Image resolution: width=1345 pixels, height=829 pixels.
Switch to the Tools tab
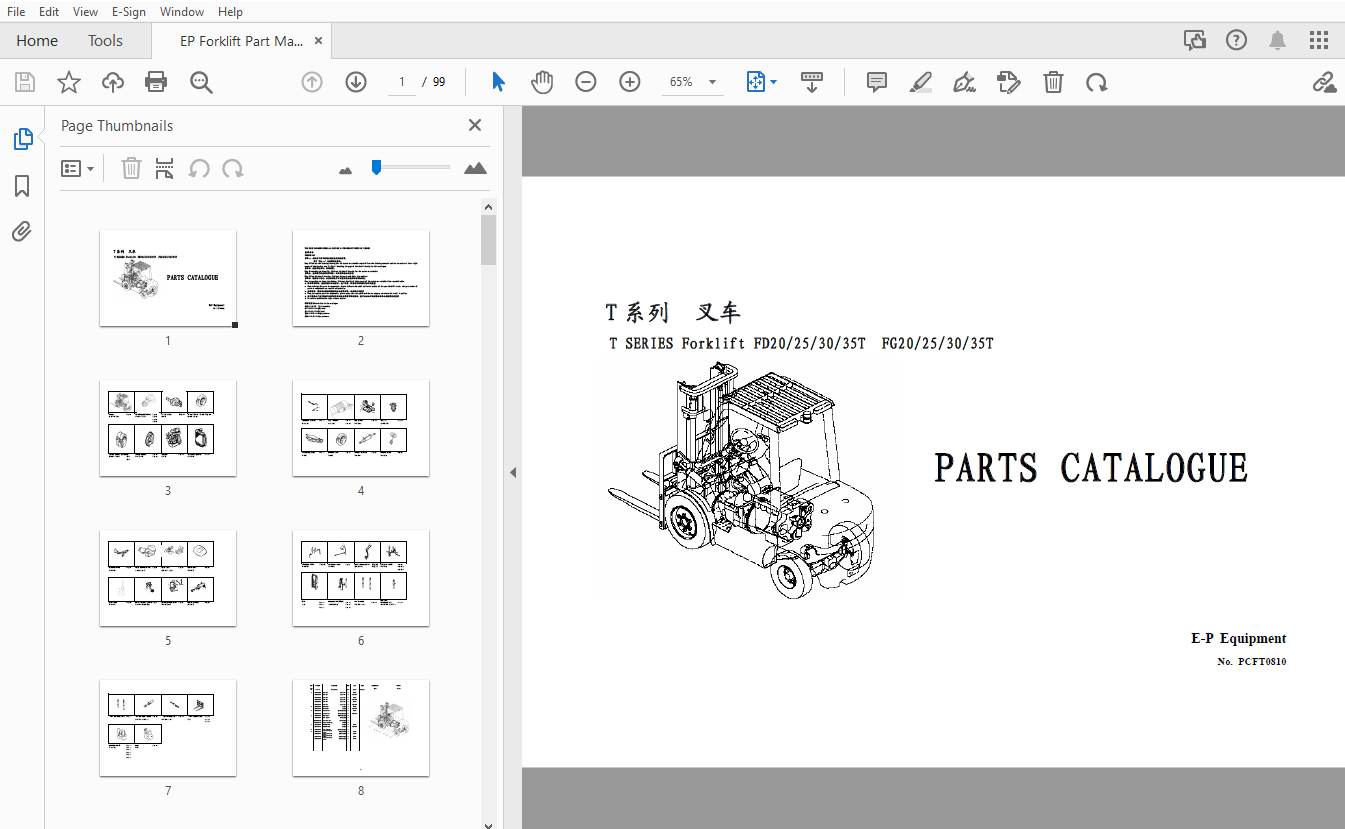point(105,40)
